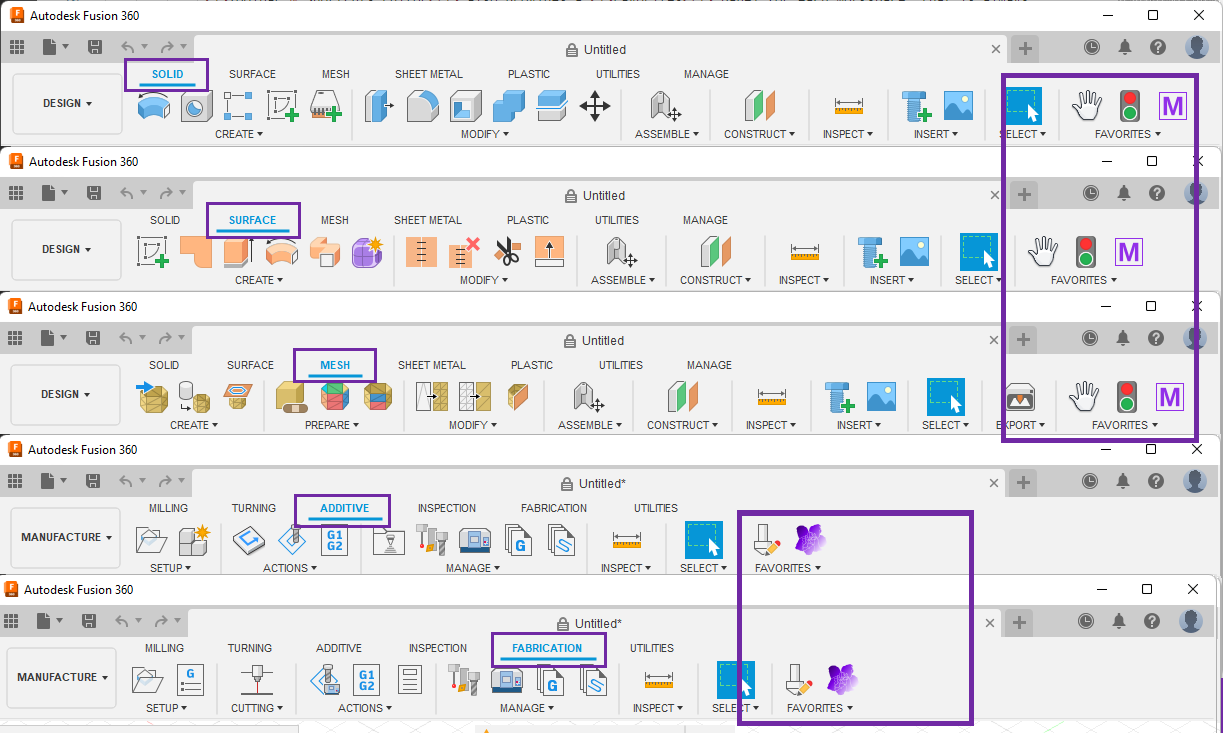This screenshot has height=733, width=1223.
Task: Open FAVORITES dropdown in the SURFACE window
Action: tap(1084, 280)
